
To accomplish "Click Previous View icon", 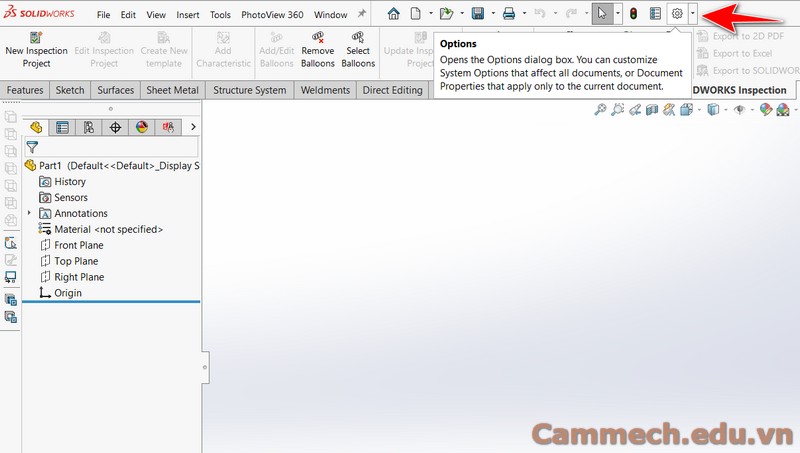I will pyautogui.click(x=635, y=109).
